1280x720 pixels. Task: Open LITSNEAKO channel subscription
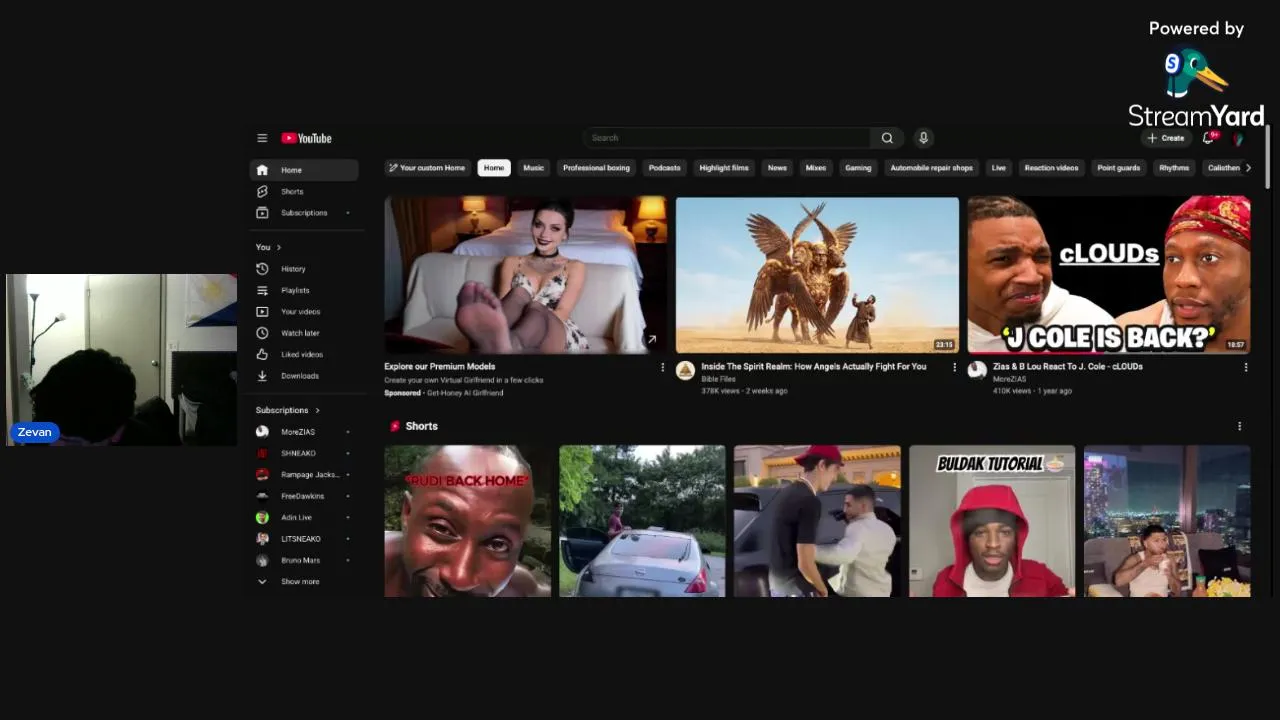[x=304, y=539]
